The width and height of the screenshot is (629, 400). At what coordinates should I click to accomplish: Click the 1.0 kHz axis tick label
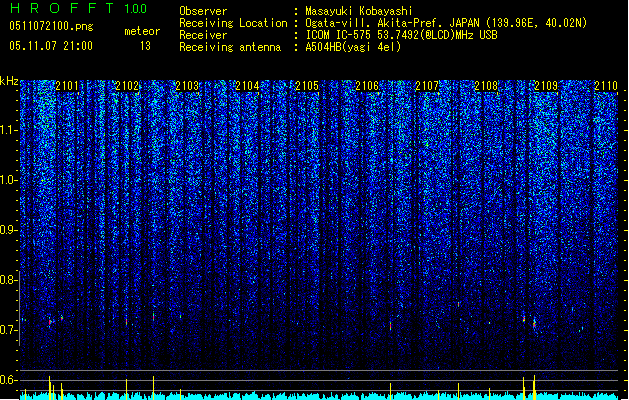8,180
